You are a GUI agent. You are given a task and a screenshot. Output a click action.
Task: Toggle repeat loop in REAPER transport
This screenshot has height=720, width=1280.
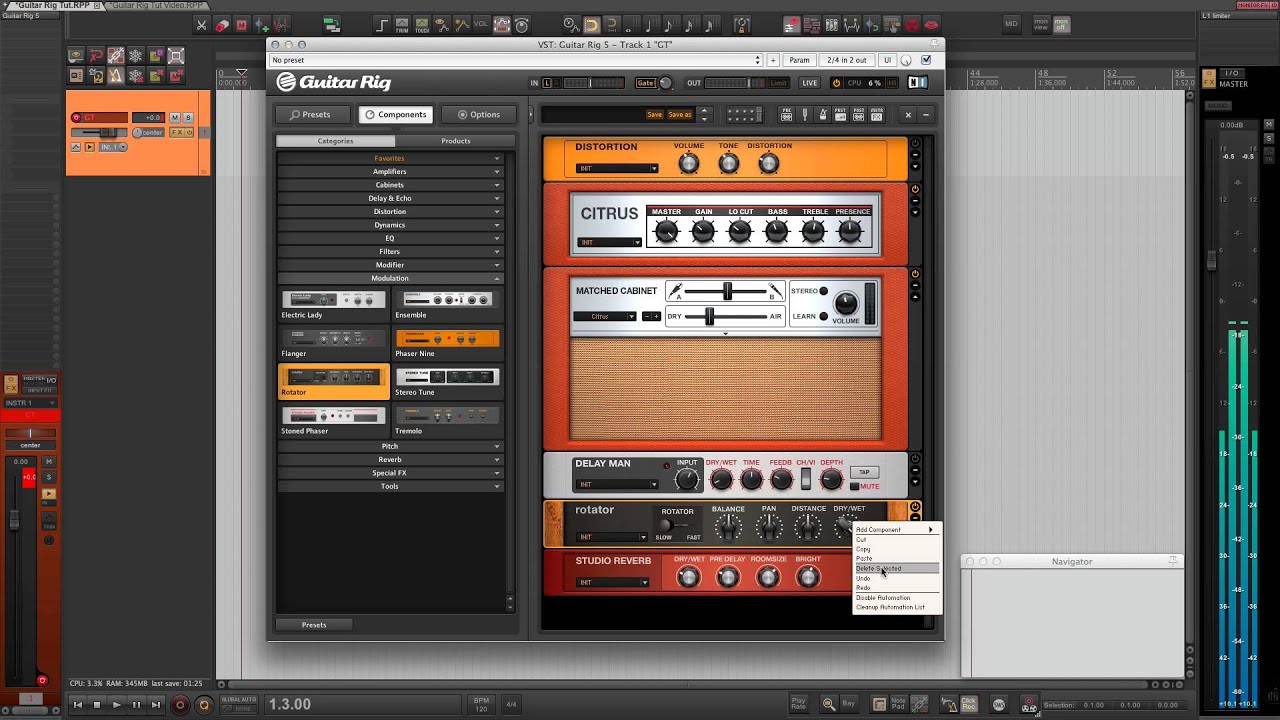point(204,705)
